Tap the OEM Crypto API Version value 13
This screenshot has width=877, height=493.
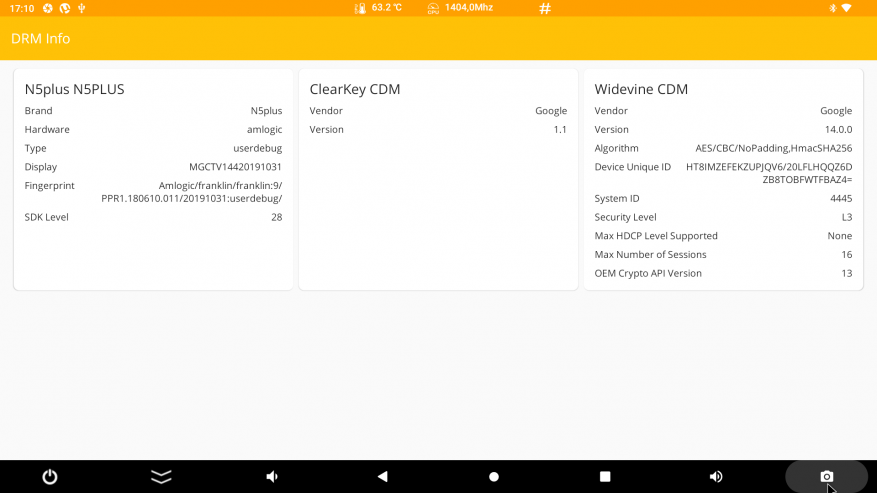[x=847, y=274]
